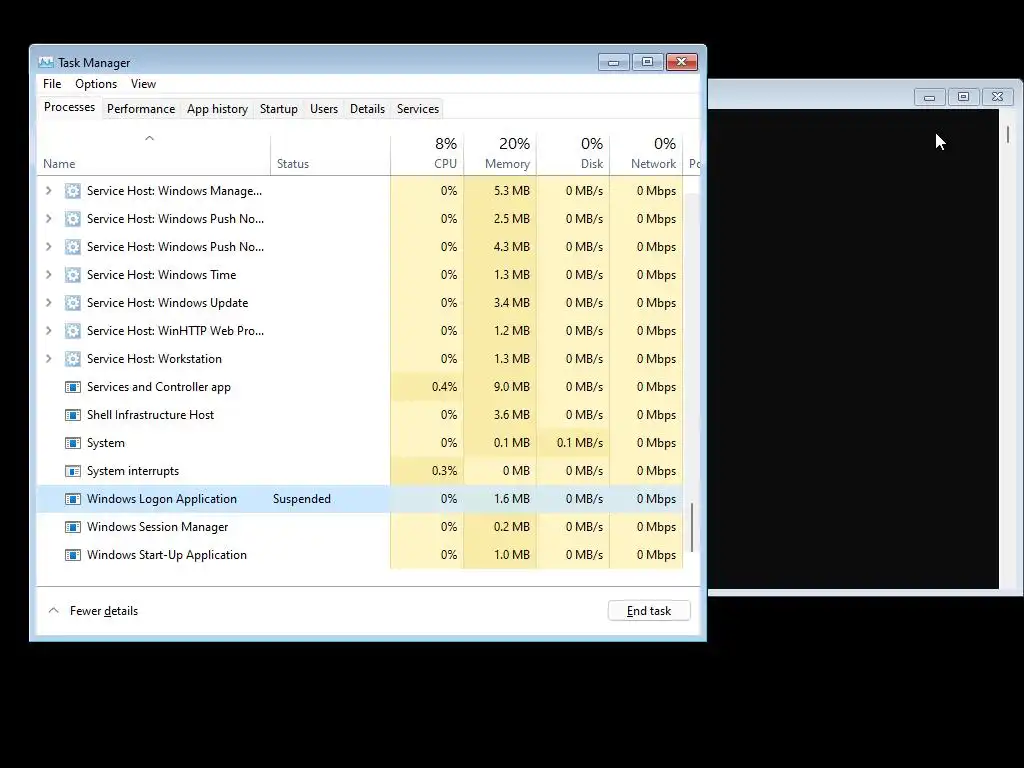1024x768 pixels.
Task: Click the process list vertical scrollbar thumb
Action: coord(692,527)
